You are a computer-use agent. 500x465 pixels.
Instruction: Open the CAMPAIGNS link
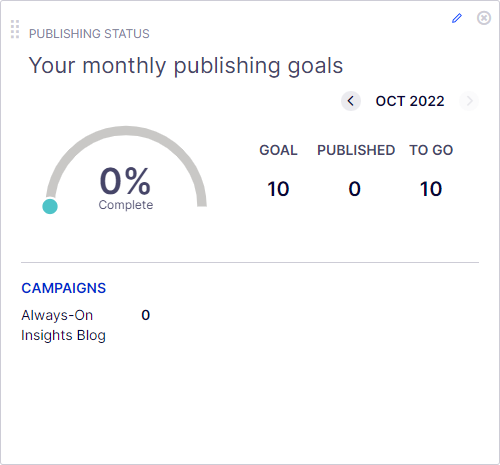pos(64,288)
